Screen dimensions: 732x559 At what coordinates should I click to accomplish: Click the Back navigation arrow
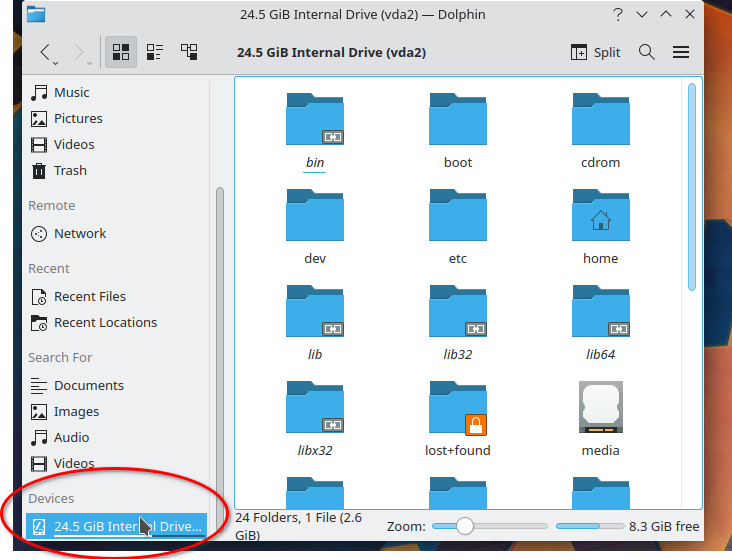coord(45,52)
